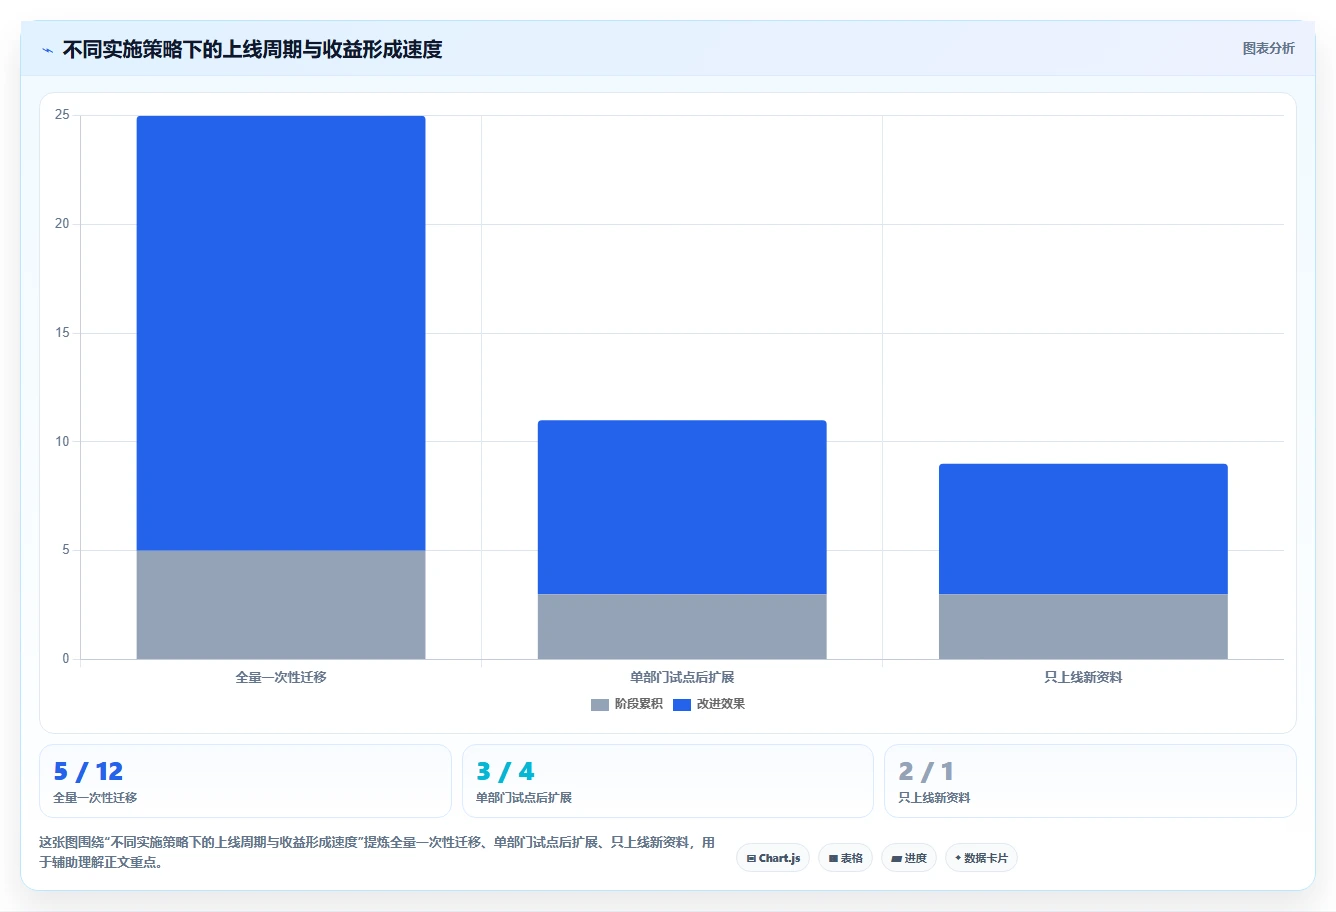Open the 2 / 1 data card
This screenshot has height=912, width=1336.
[1090, 781]
